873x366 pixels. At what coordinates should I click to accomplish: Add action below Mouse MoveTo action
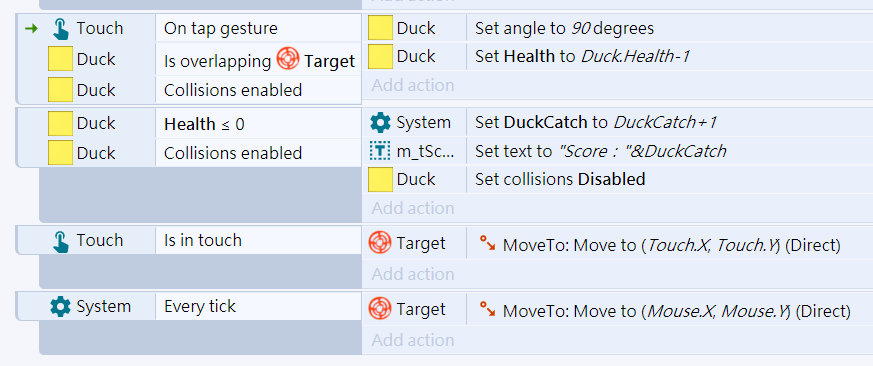(413, 340)
